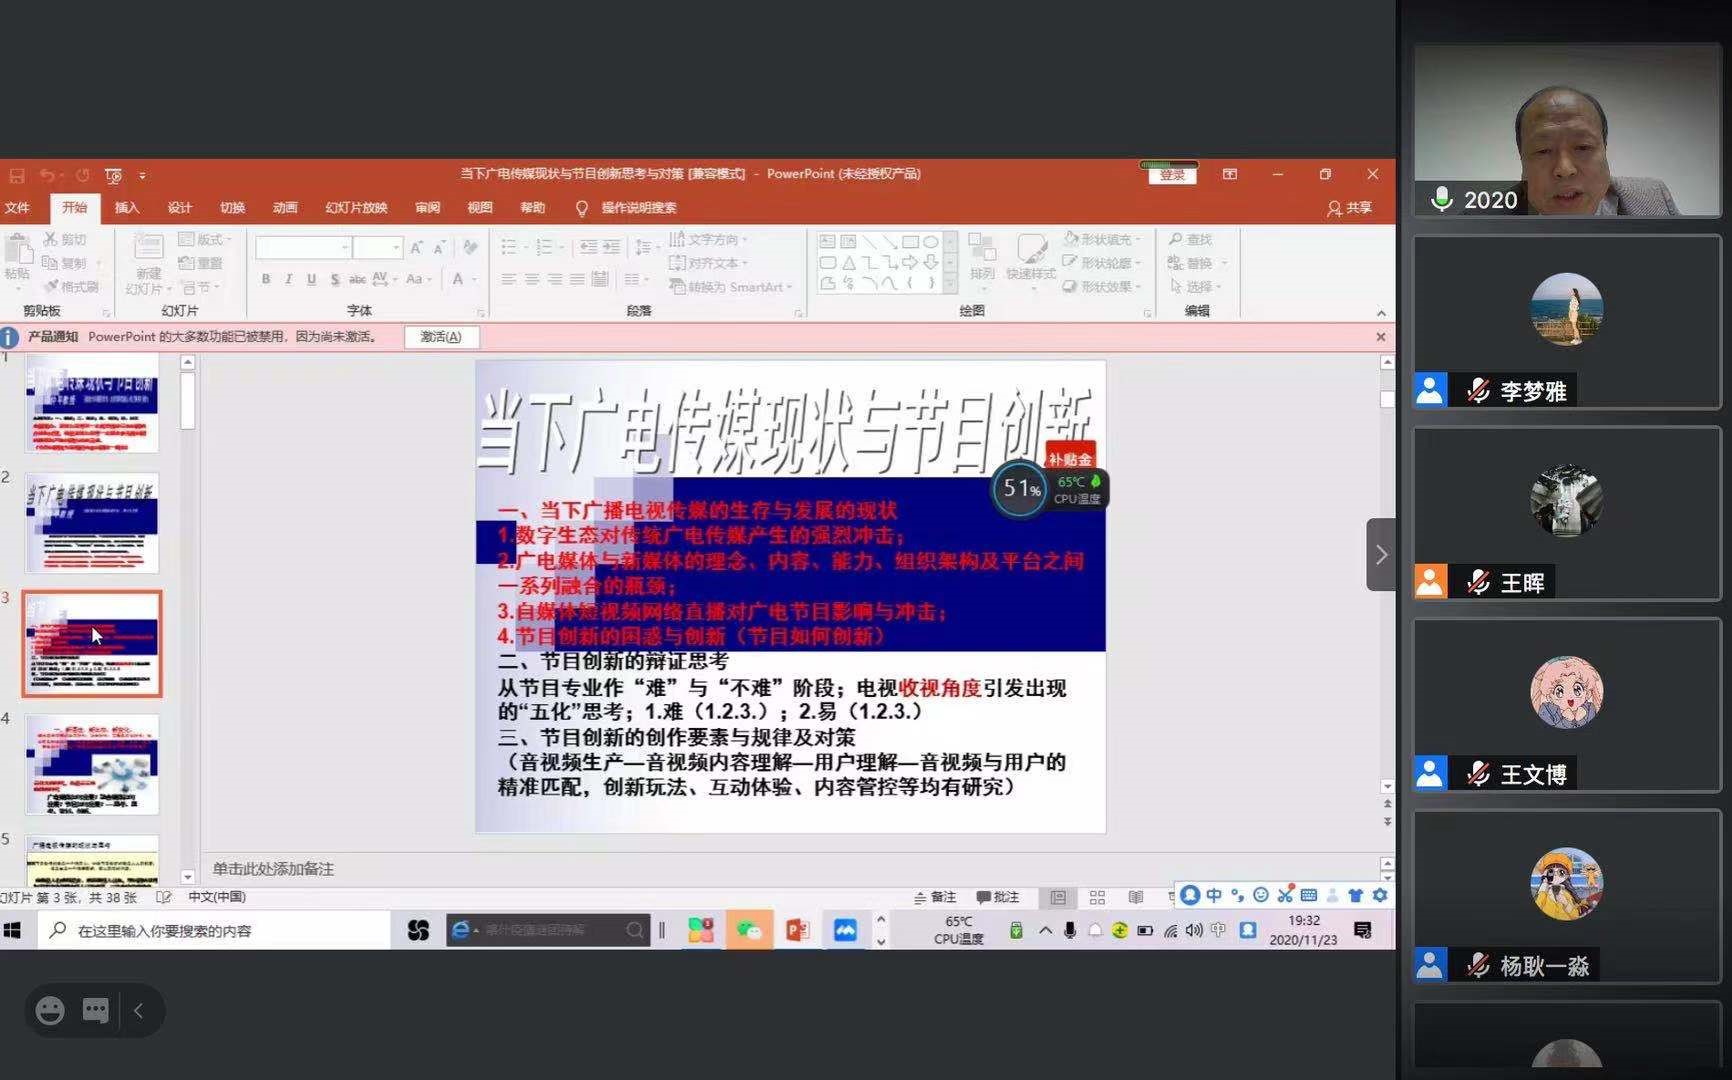Click the Bold formatting icon
The height and width of the screenshot is (1080, 1732).
click(x=266, y=280)
